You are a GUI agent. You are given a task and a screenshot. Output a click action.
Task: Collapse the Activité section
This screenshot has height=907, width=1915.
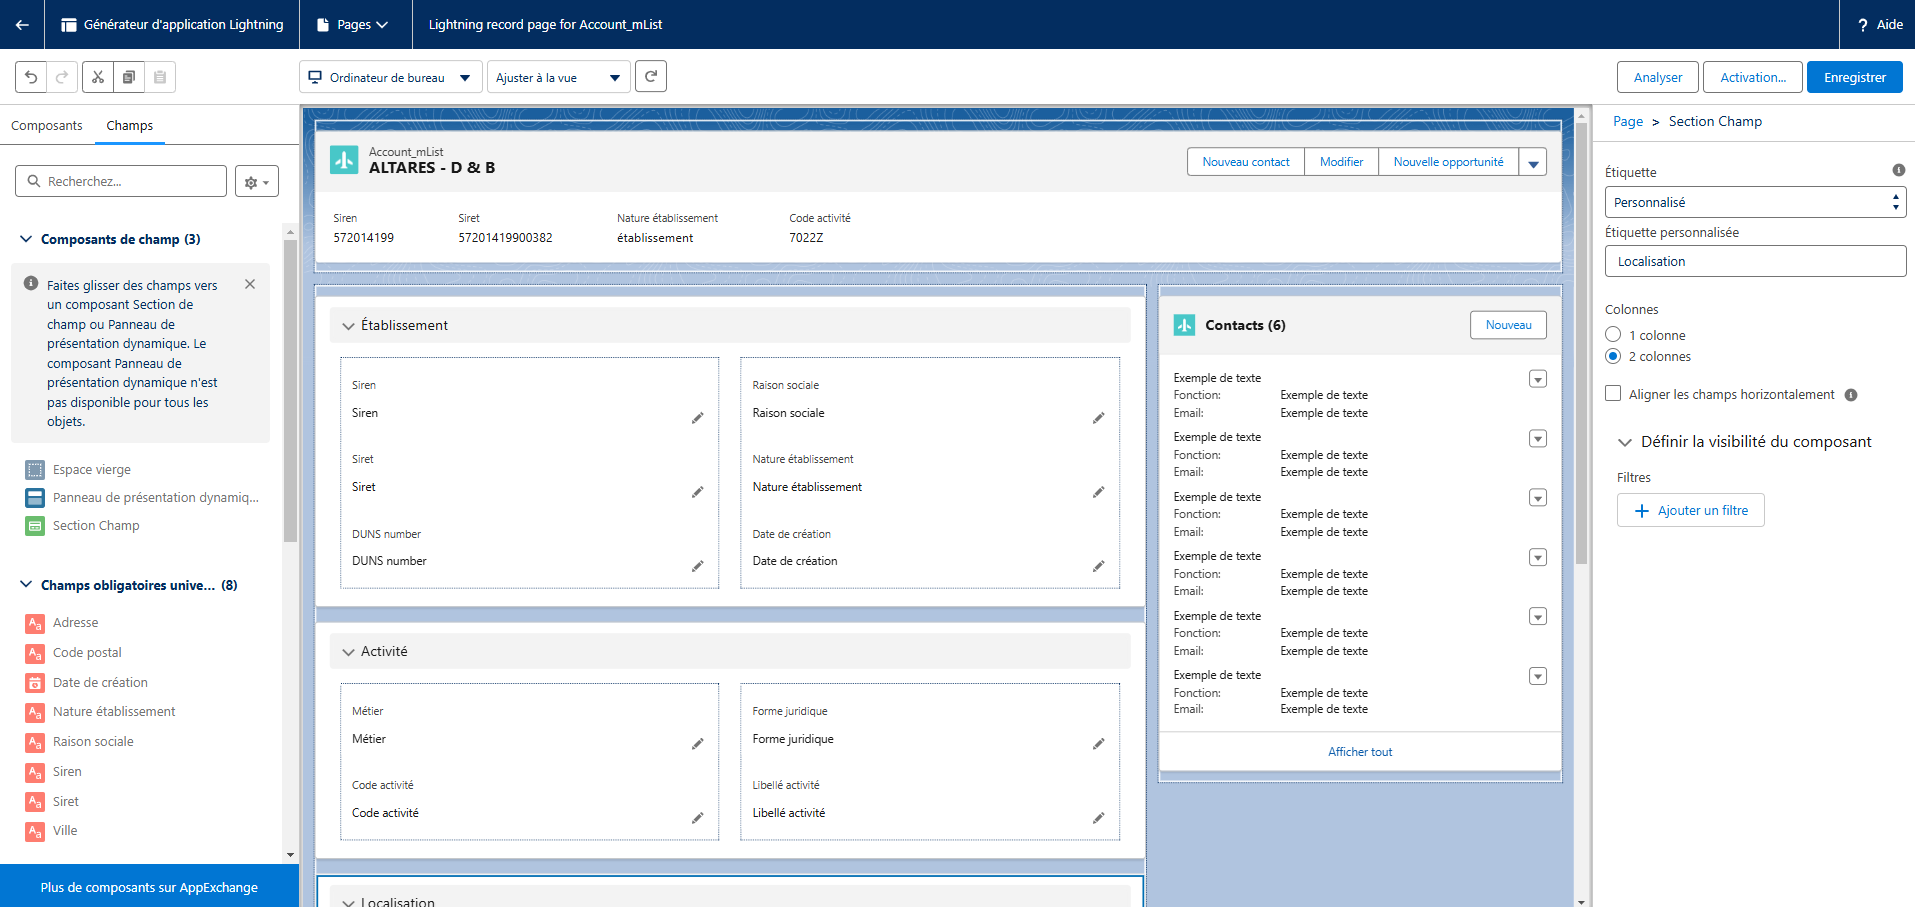tap(348, 652)
